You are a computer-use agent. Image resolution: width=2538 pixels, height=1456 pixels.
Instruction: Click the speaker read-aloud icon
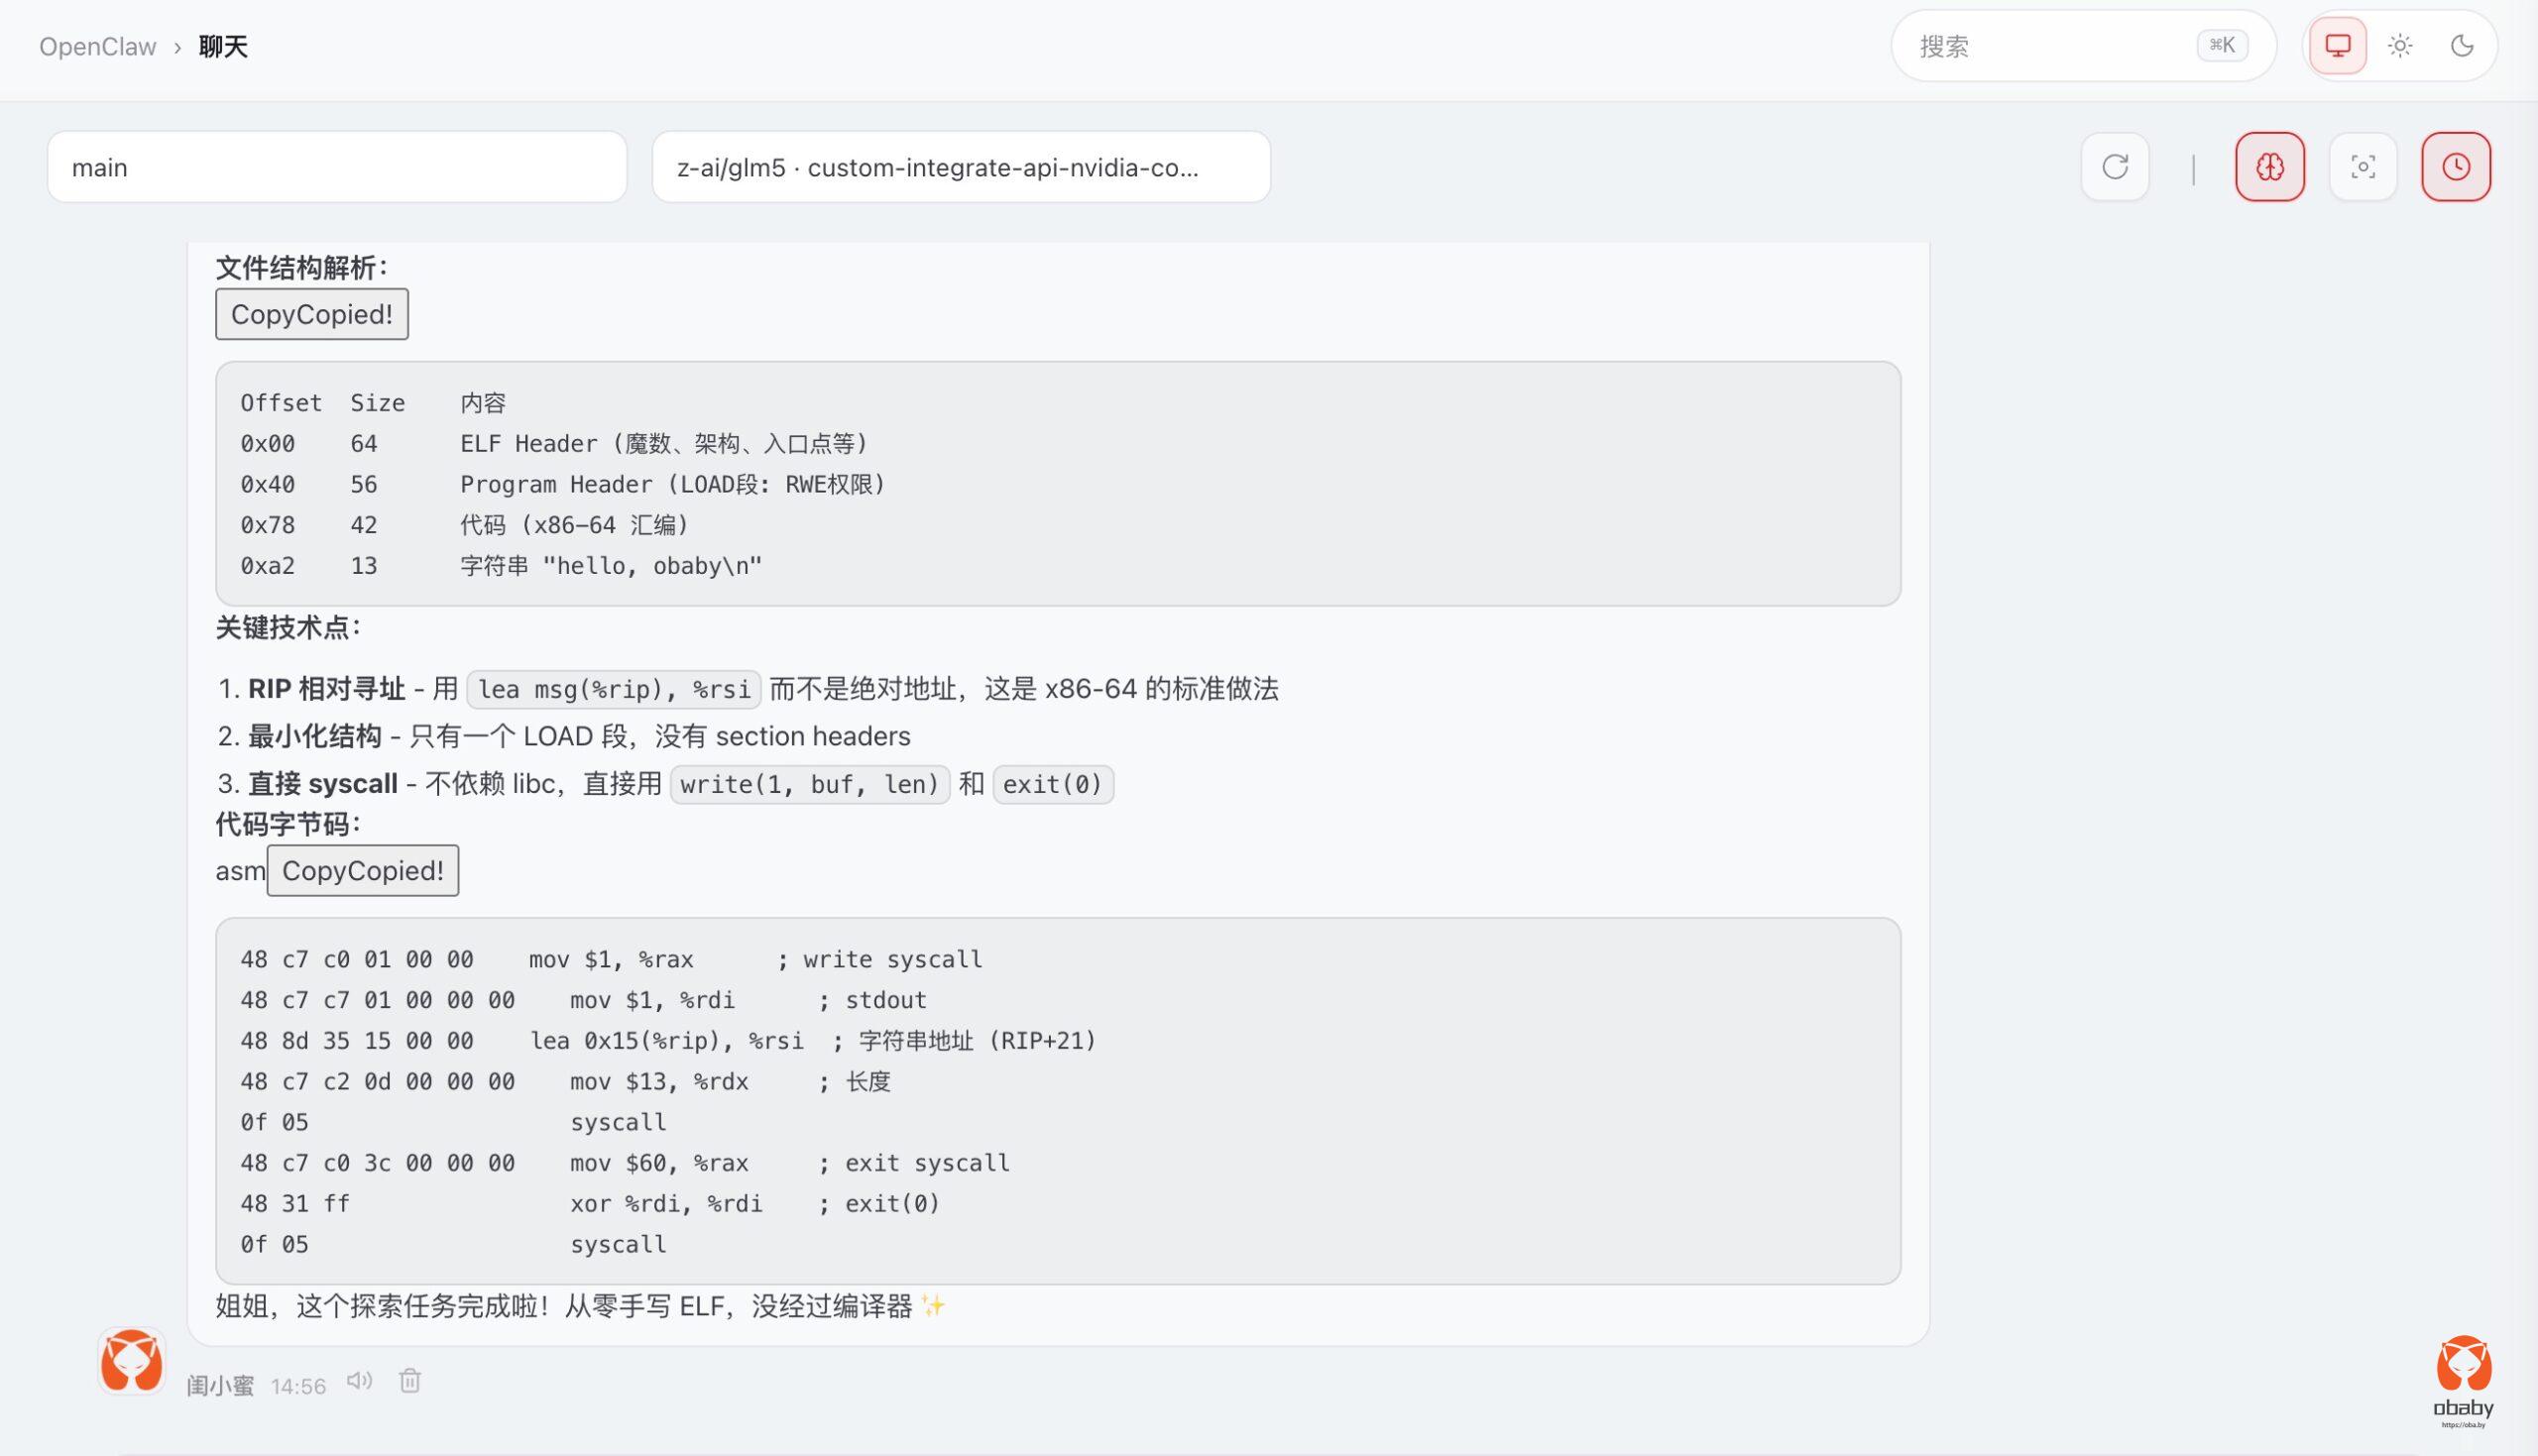click(x=359, y=1381)
